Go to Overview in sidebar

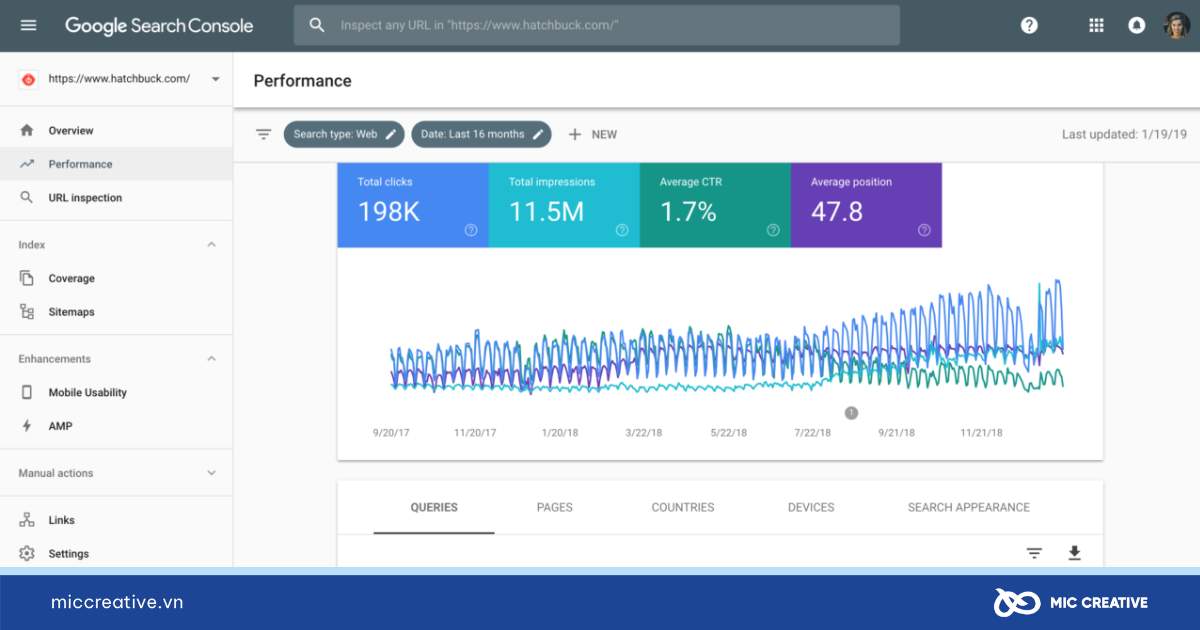coord(71,131)
